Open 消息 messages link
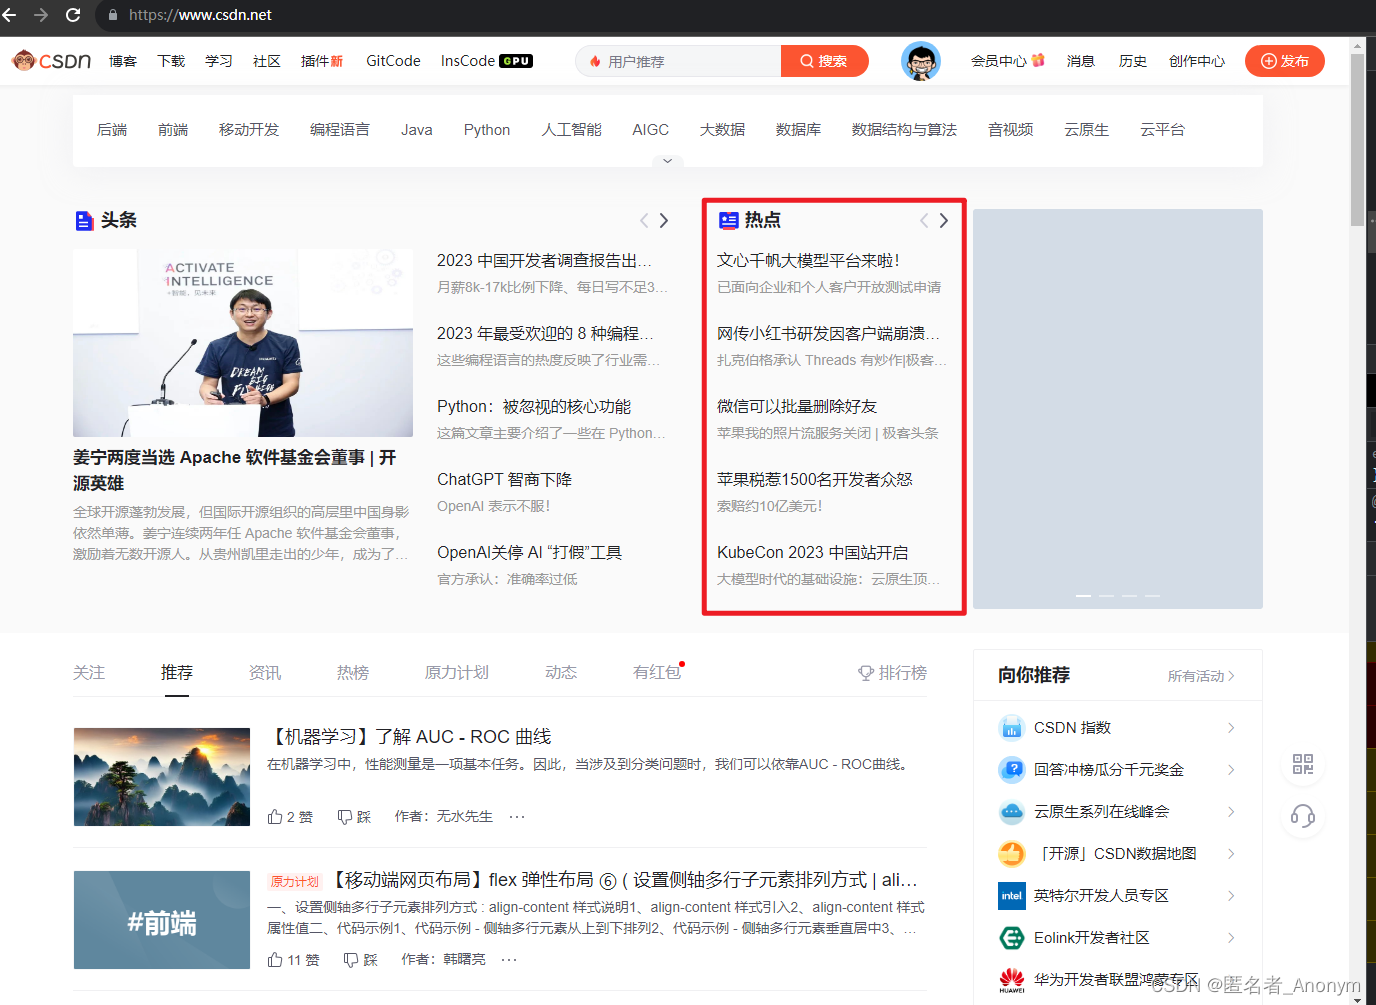The image size is (1376, 1005). click(x=1081, y=61)
